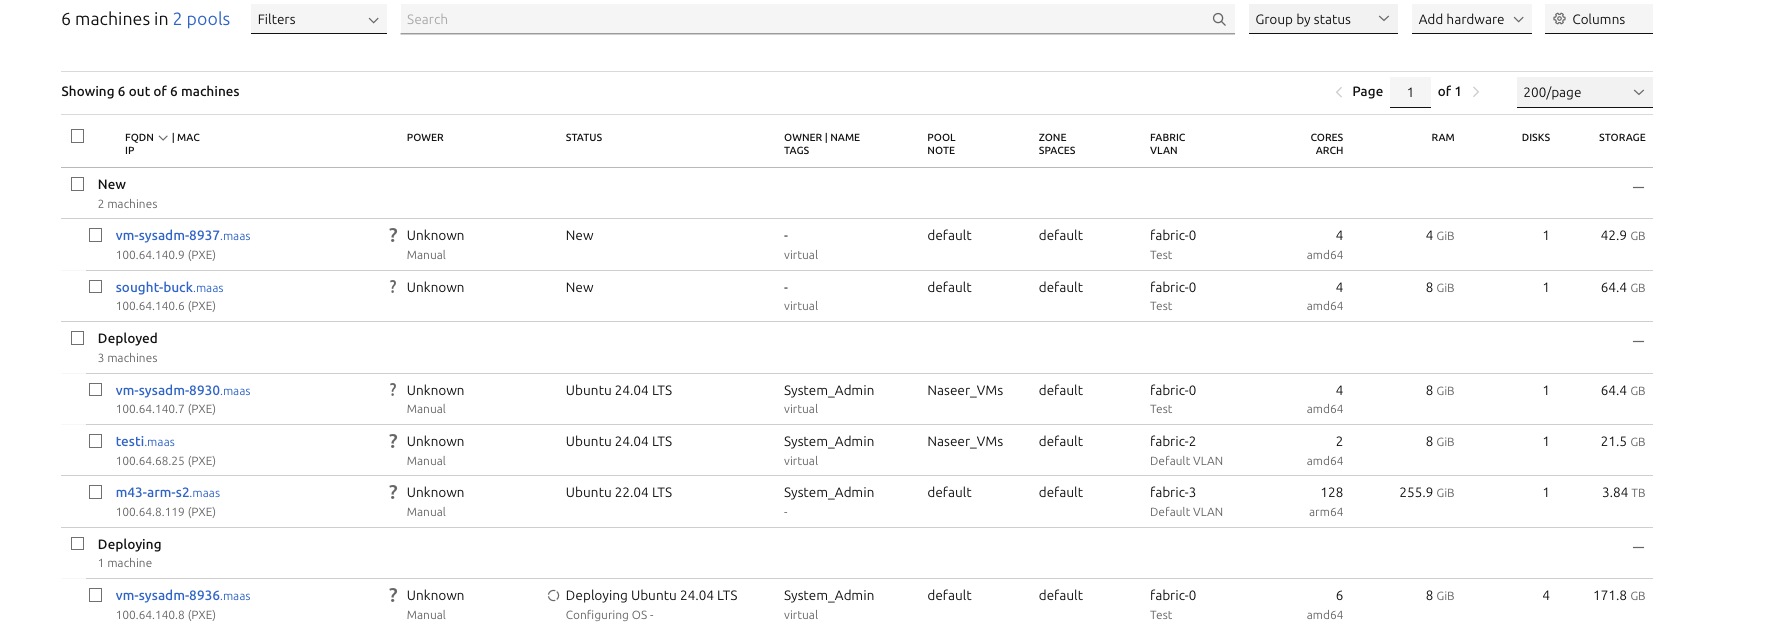Collapse the New machines group
Viewport: 1774px width, 643px height.
[x=1638, y=187]
